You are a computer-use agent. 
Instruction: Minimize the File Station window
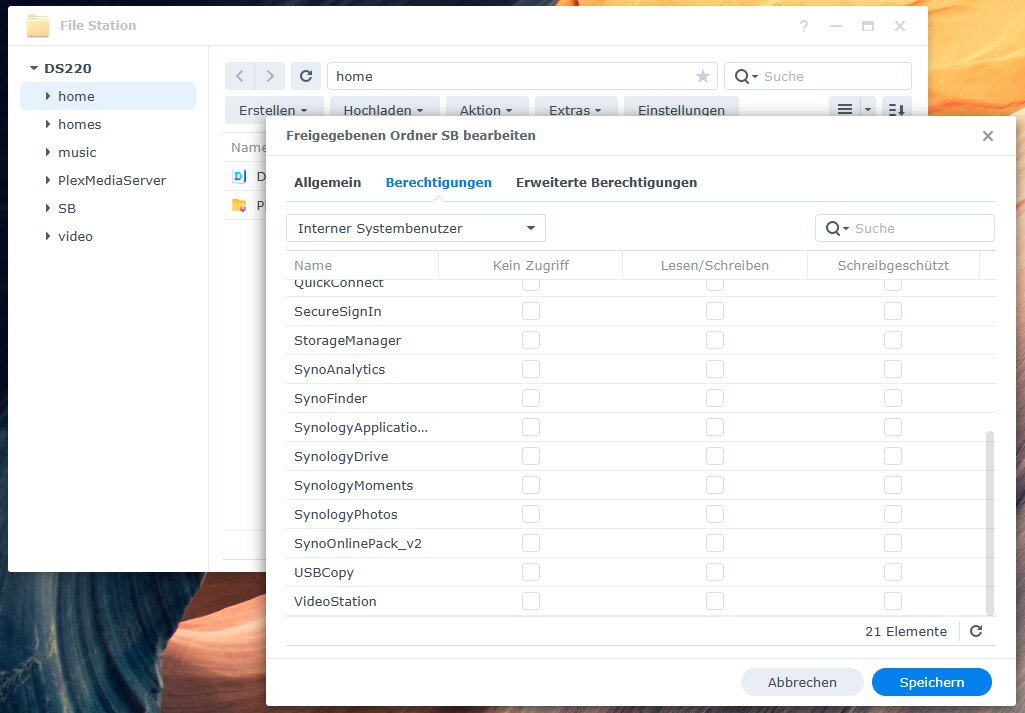[835, 26]
